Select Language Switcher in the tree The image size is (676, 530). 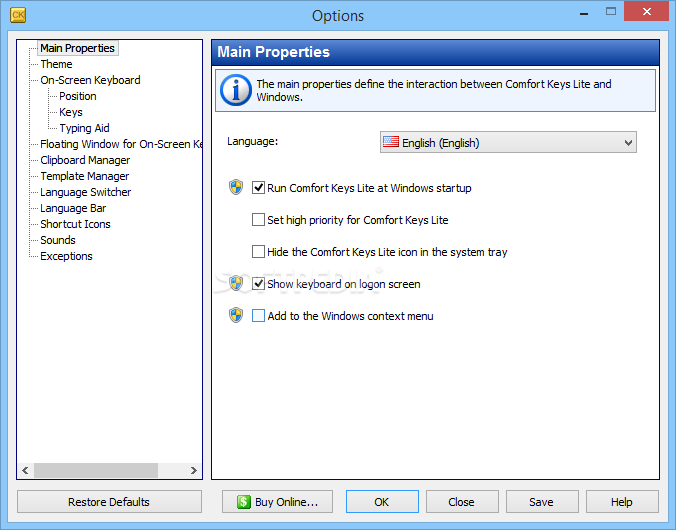tap(85, 192)
